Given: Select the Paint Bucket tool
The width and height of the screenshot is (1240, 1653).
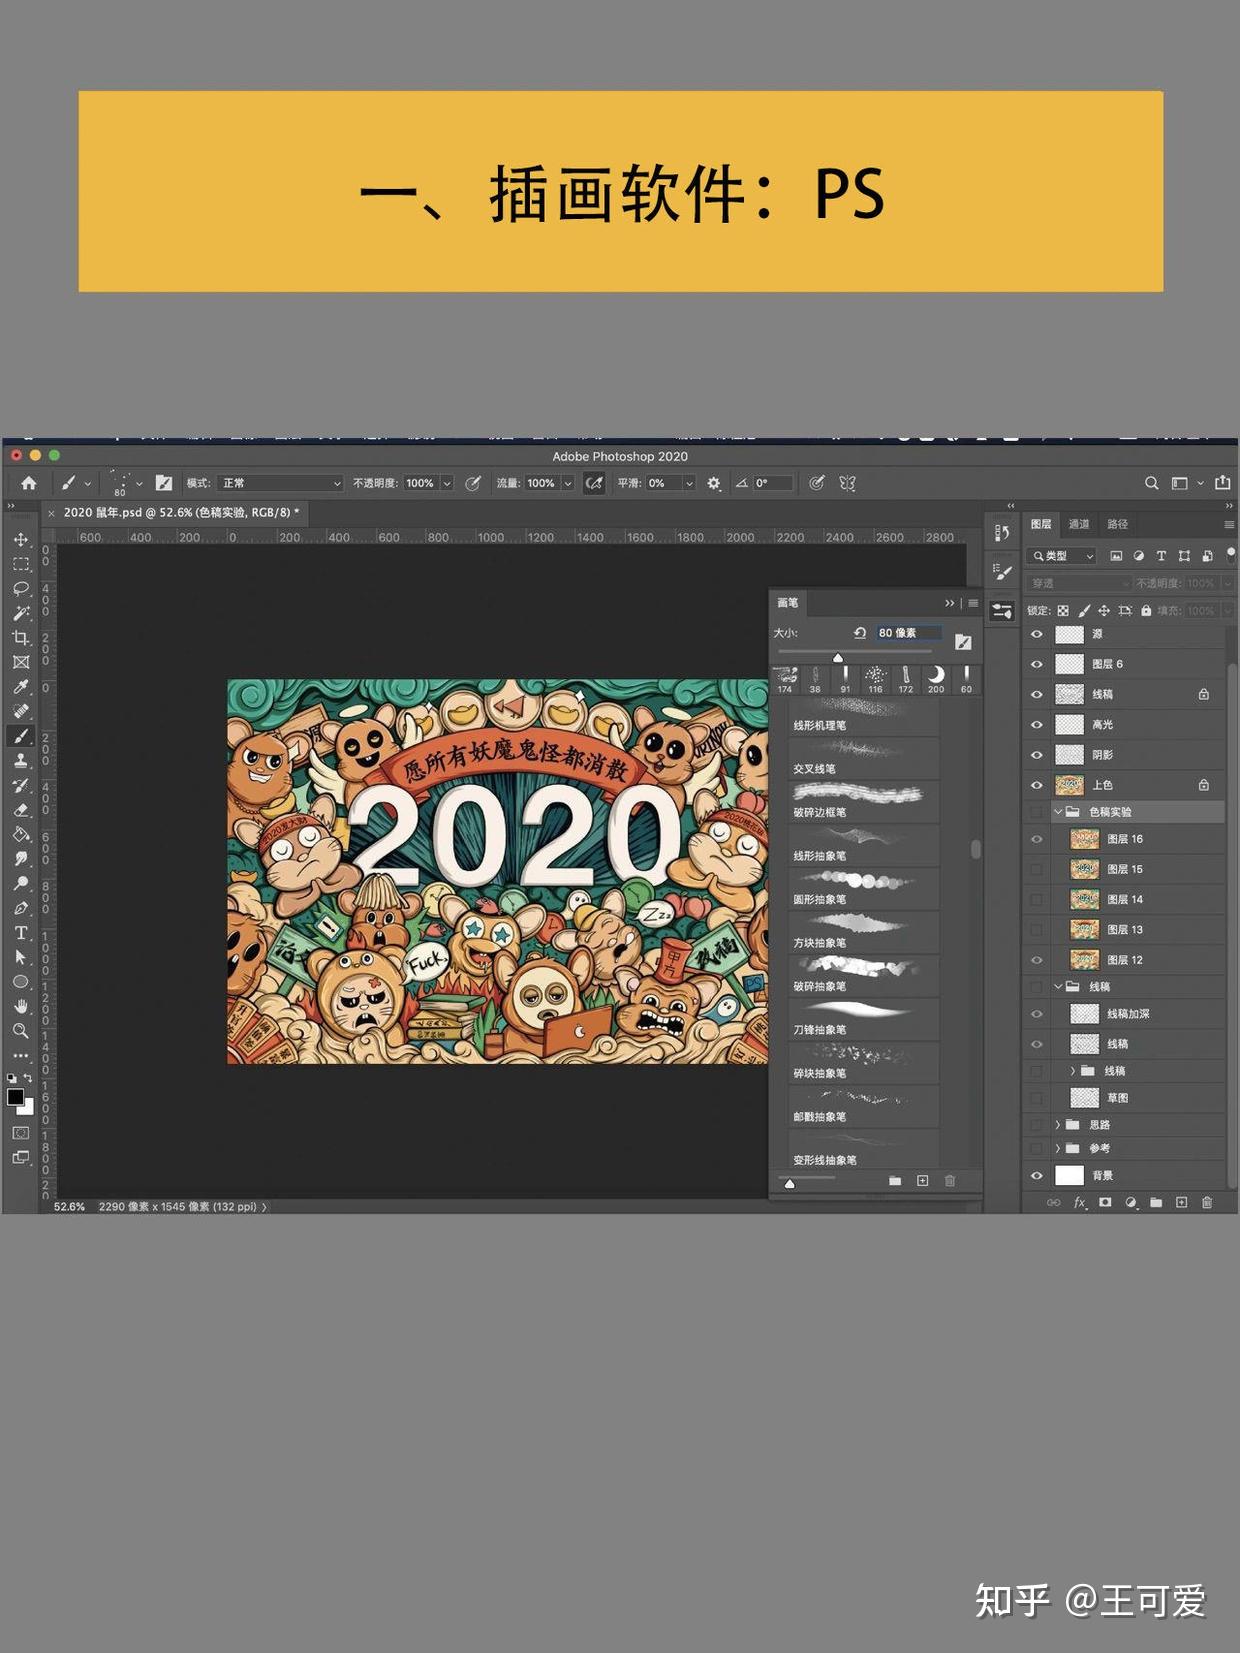Looking at the screenshot, I should (21, 834).
